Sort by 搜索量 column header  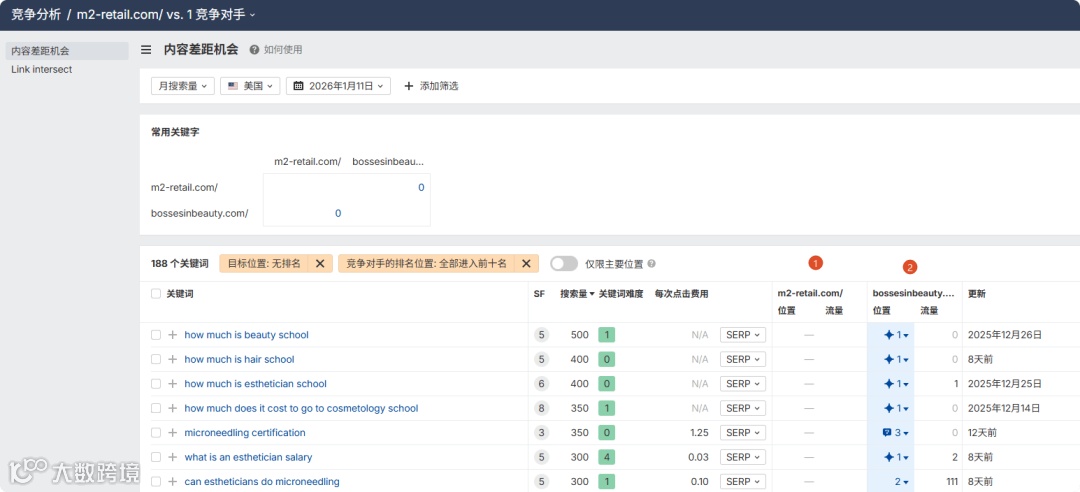[x=577, y=294]
